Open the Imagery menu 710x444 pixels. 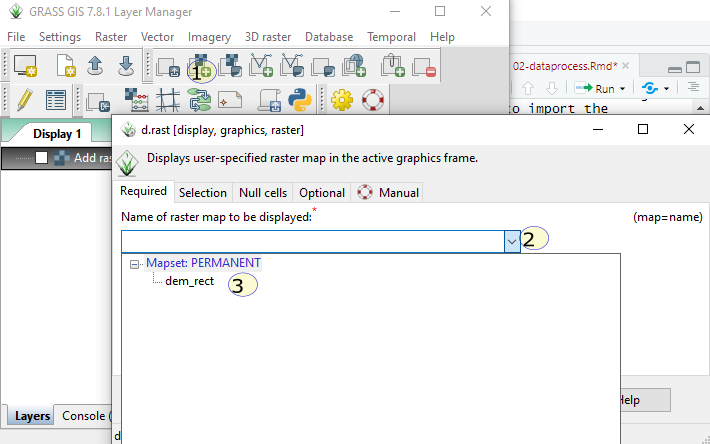point(209,37)
